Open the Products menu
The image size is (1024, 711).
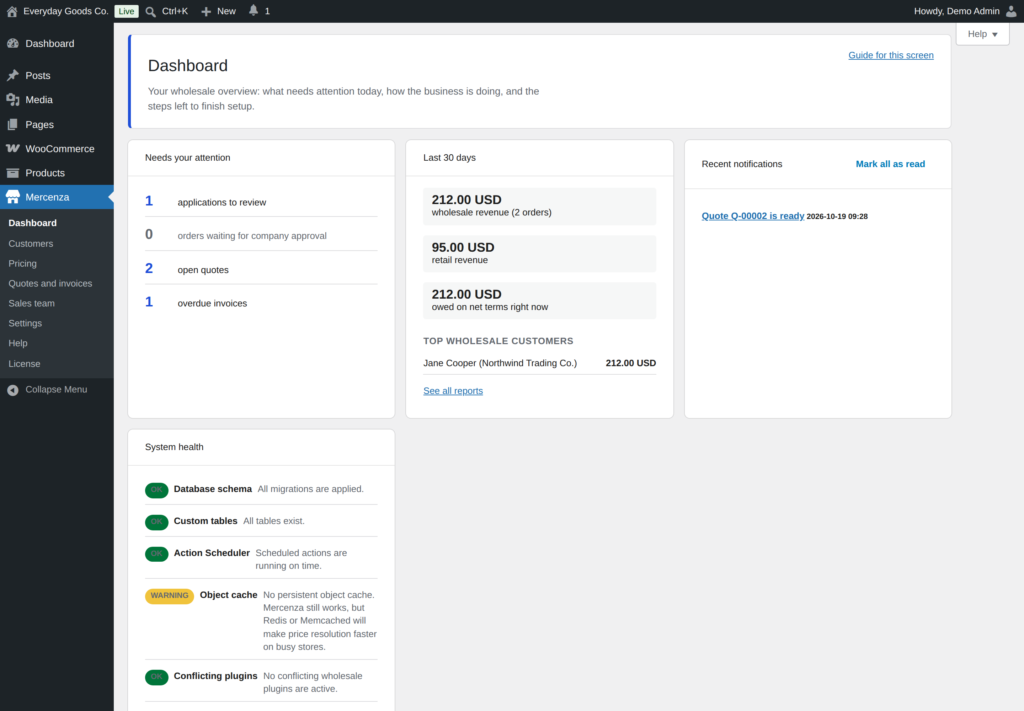pyautogui.click(x=57, y=172)
